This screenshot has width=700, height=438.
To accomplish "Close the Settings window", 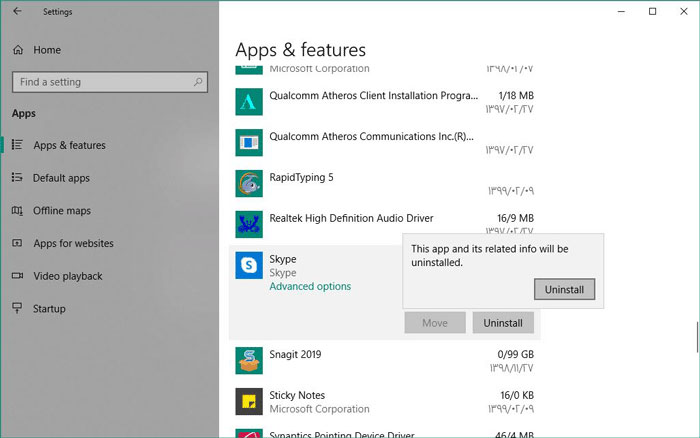I will pos(683,12).
